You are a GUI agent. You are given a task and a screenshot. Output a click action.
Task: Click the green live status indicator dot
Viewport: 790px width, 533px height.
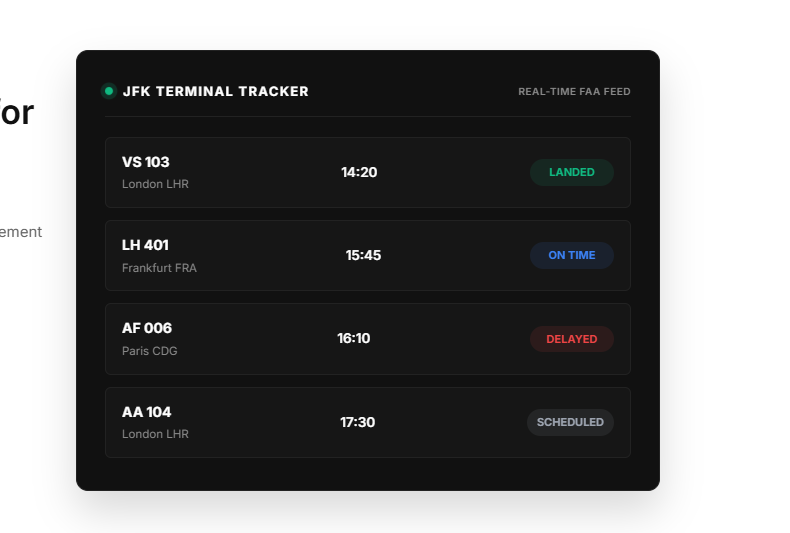[x=108, y=91]
